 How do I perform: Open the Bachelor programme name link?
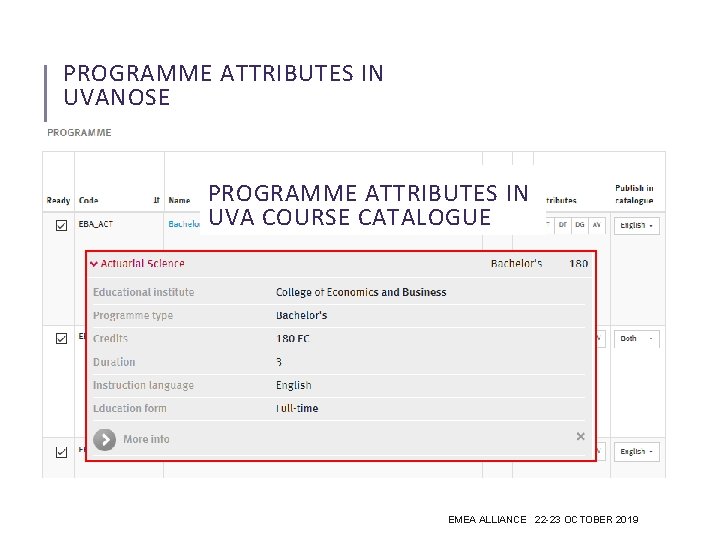(184, 226)
